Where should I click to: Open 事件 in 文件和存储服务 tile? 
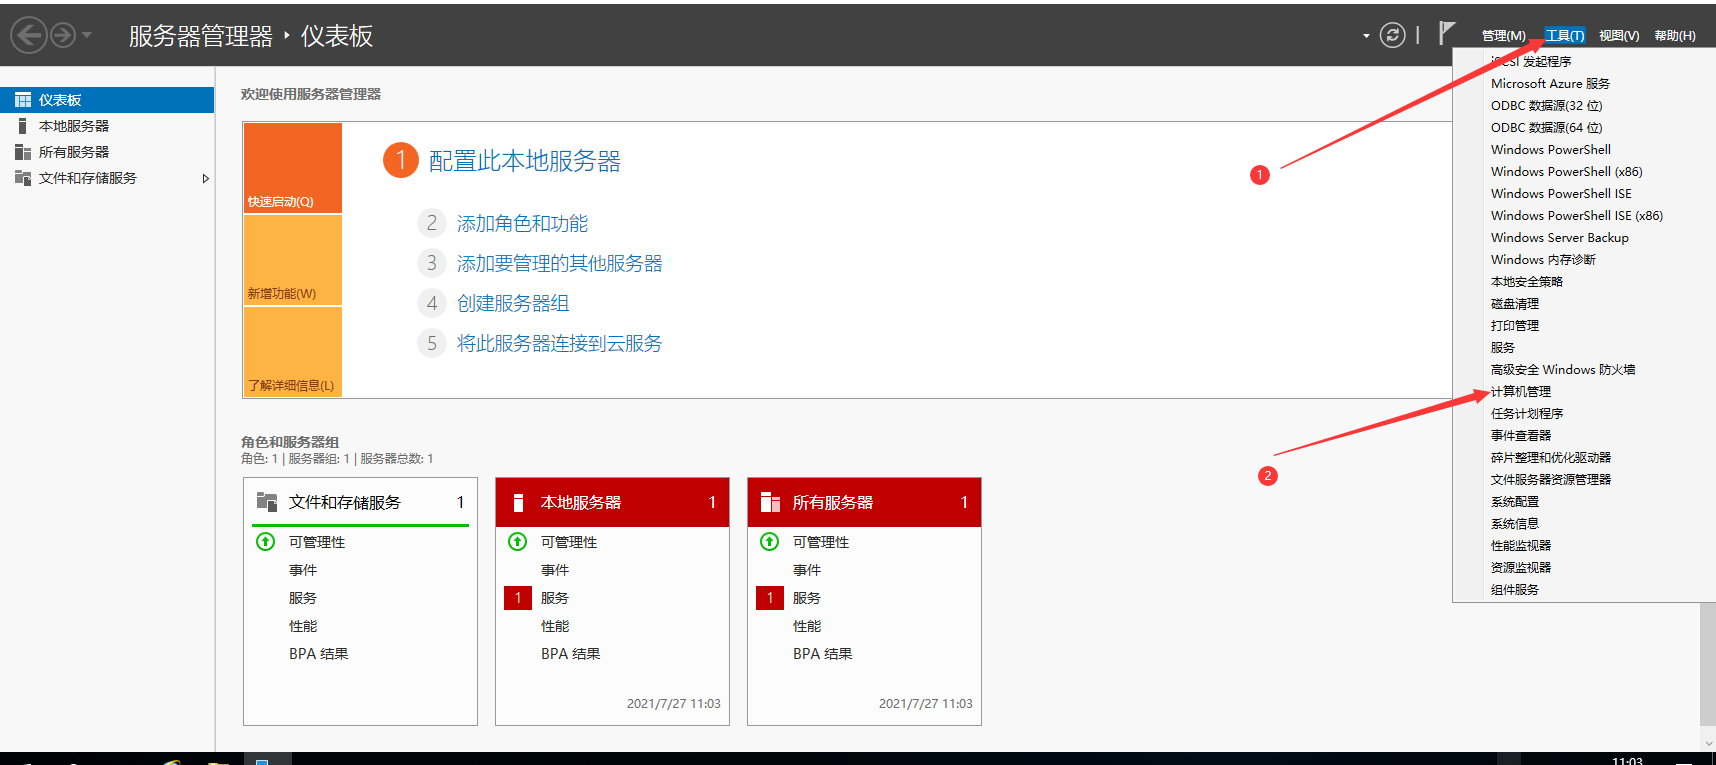point(303,570)
